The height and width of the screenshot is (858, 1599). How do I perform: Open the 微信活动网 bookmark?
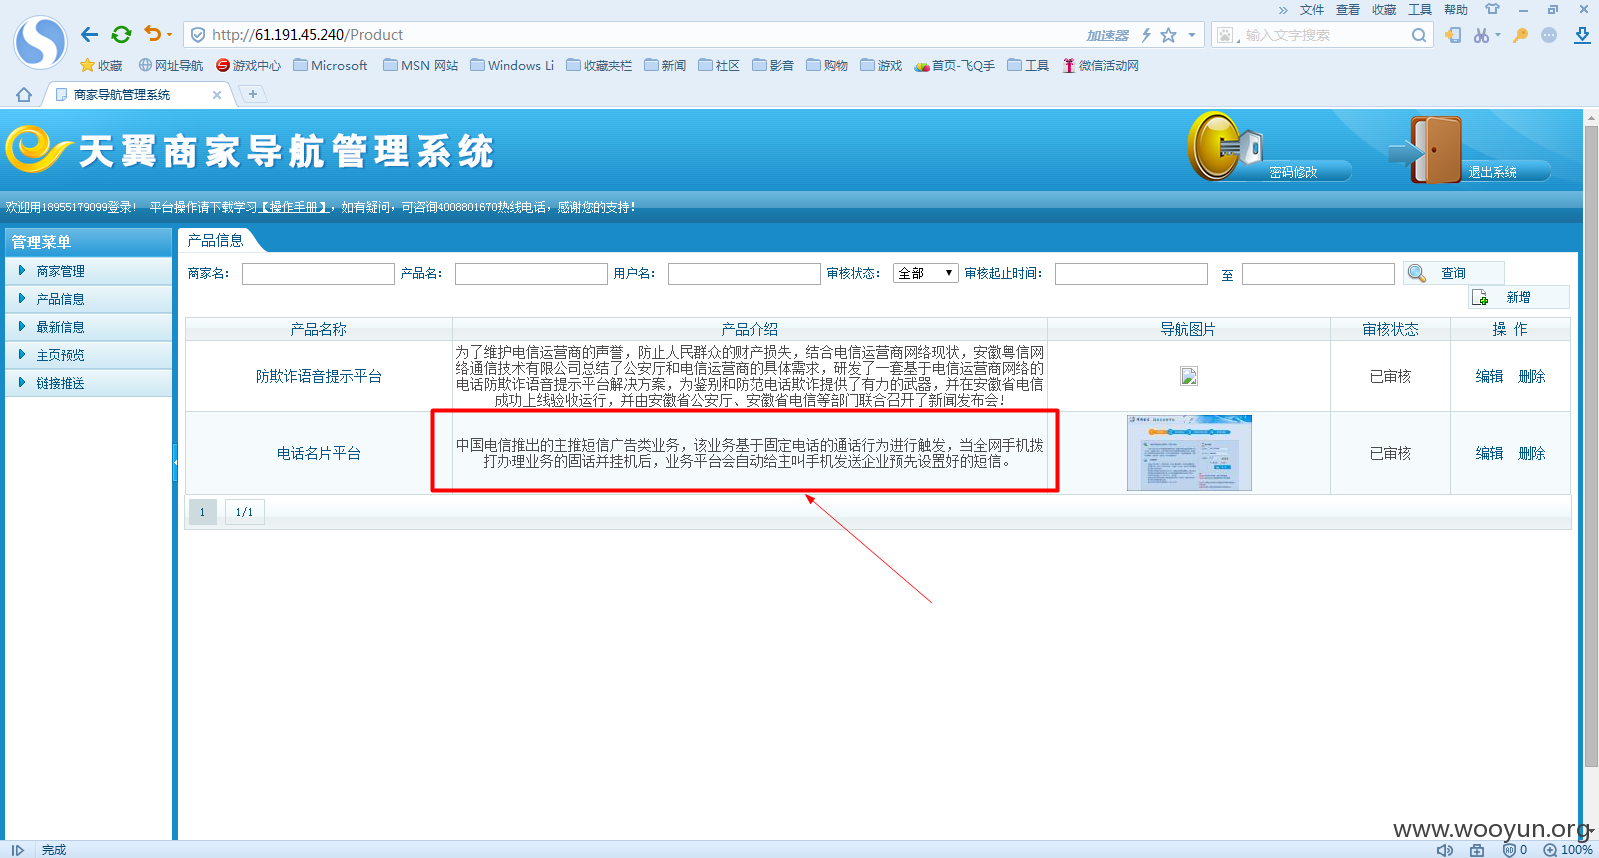1100,65
